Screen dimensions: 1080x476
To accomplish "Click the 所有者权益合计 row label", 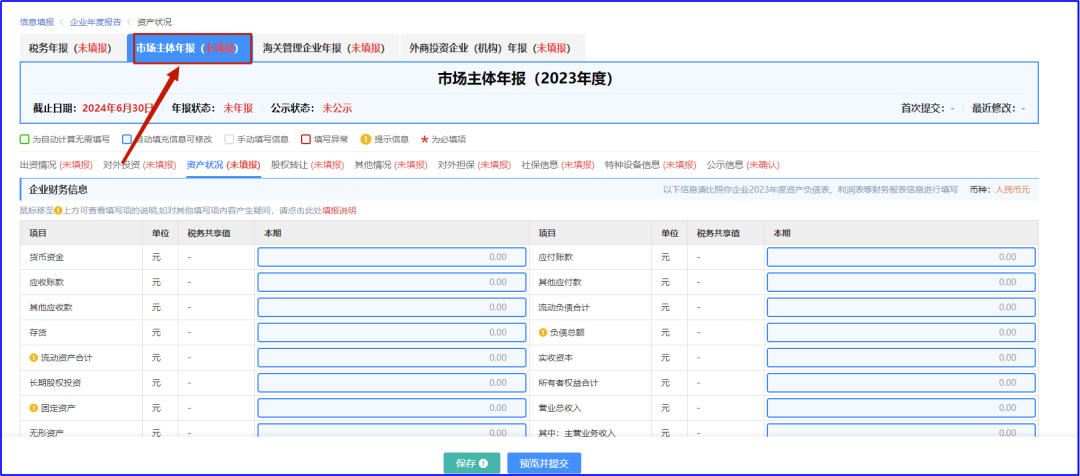I will (x=568, y=382).
